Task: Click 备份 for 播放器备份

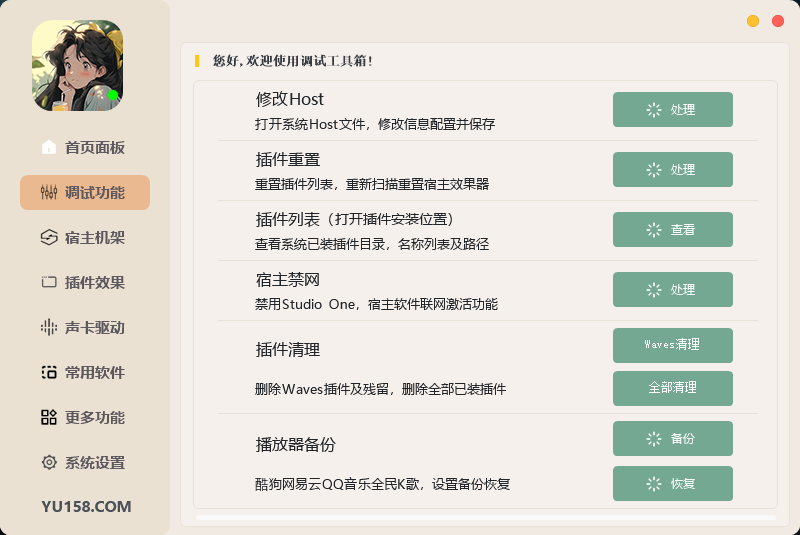Action: (672, 439)
